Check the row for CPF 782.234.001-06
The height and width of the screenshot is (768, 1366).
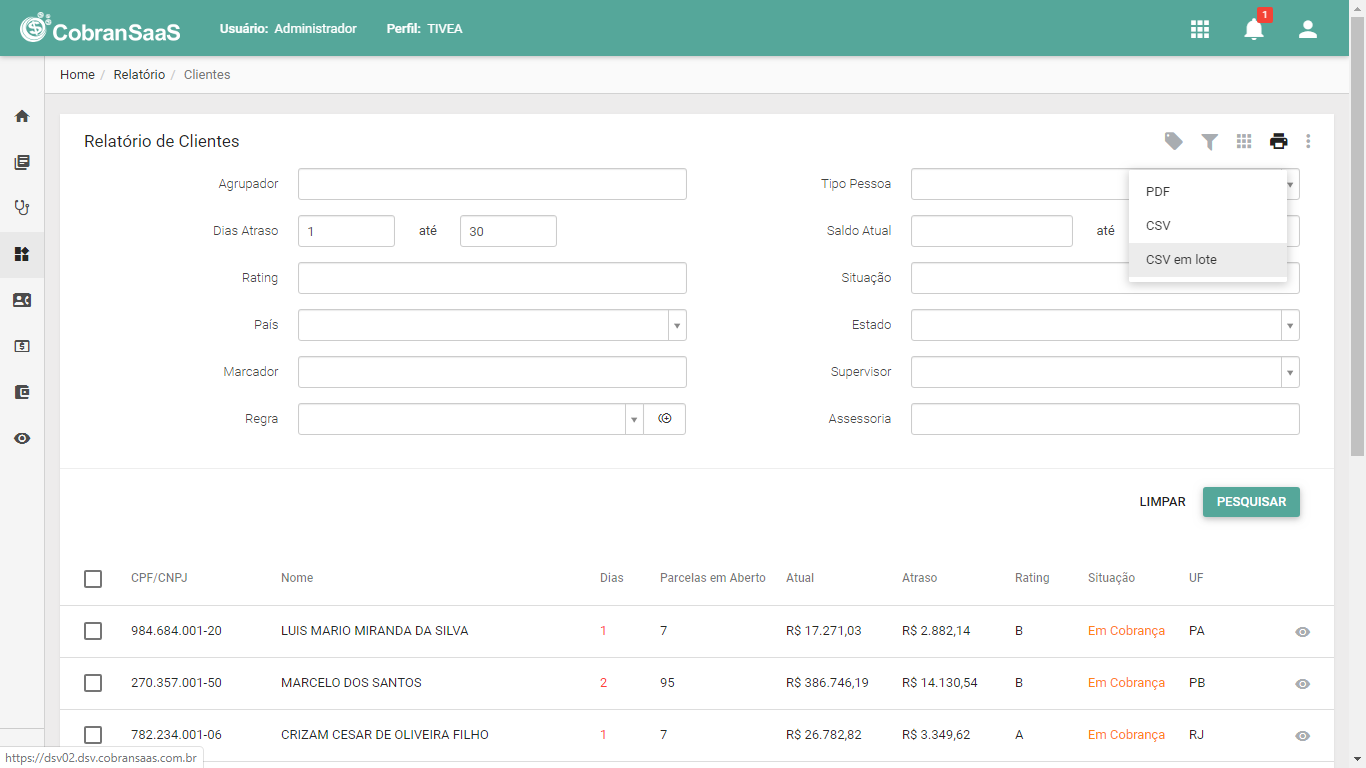pyautogui.click(x=93, y=735)
